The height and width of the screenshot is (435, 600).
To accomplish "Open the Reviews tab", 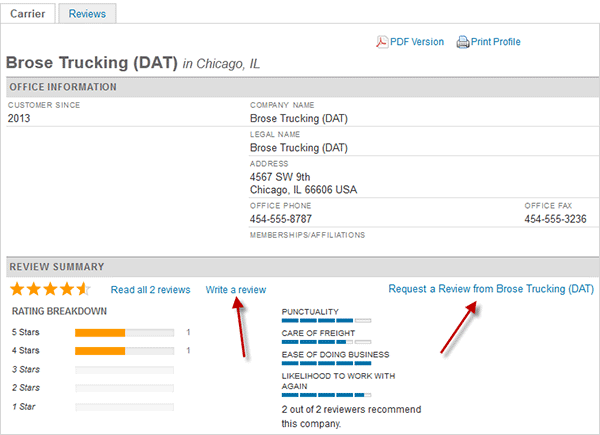I will 87,14.
